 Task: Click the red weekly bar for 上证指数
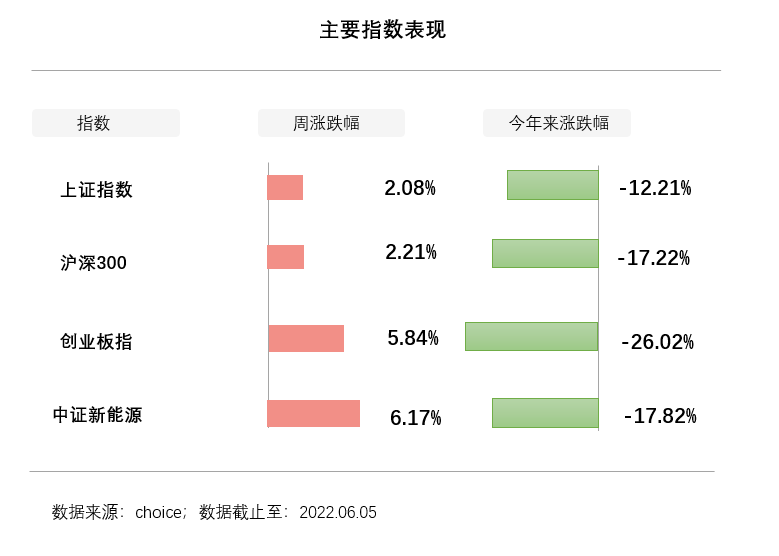click(x=285, y=187)
